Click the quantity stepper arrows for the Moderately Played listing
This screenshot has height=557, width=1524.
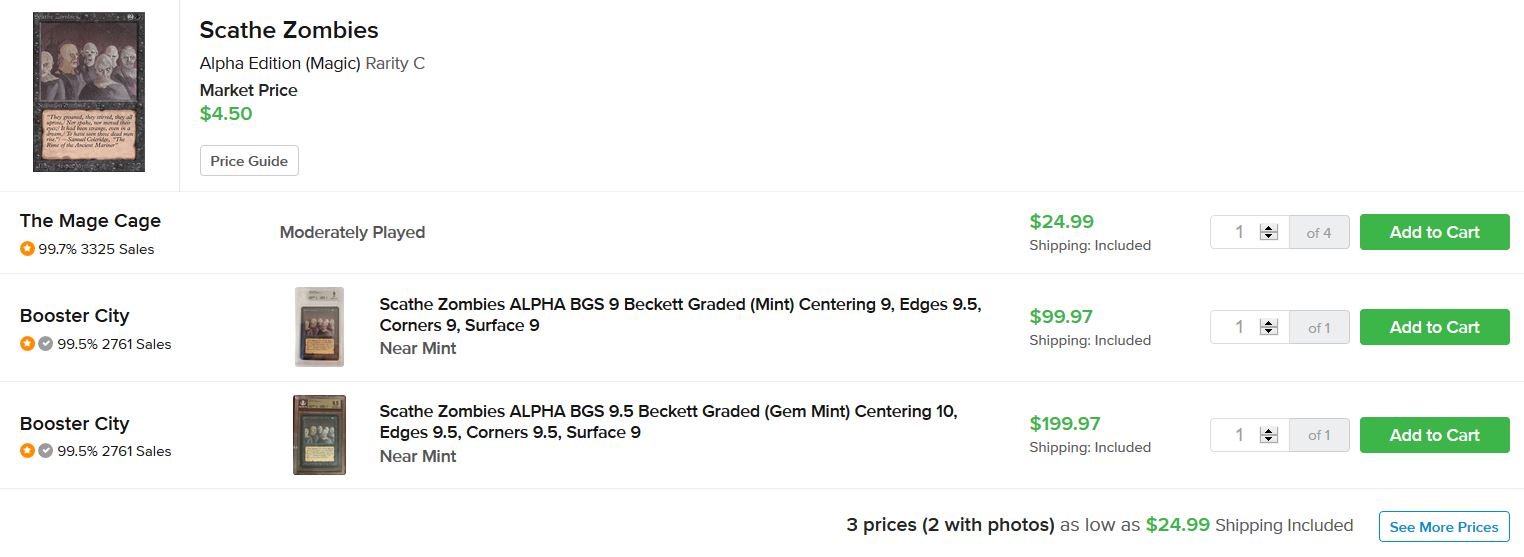[1269, 232]
